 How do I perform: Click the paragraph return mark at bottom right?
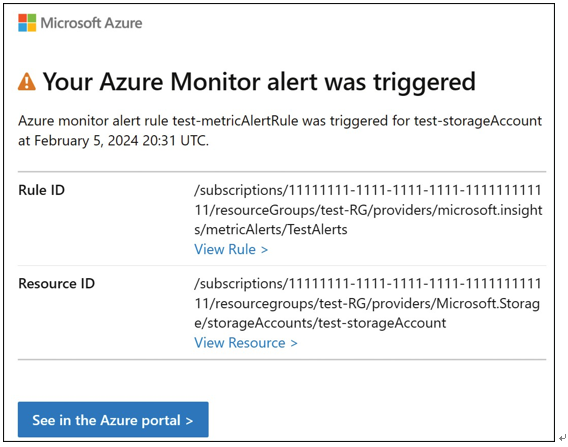pos(562,438)
